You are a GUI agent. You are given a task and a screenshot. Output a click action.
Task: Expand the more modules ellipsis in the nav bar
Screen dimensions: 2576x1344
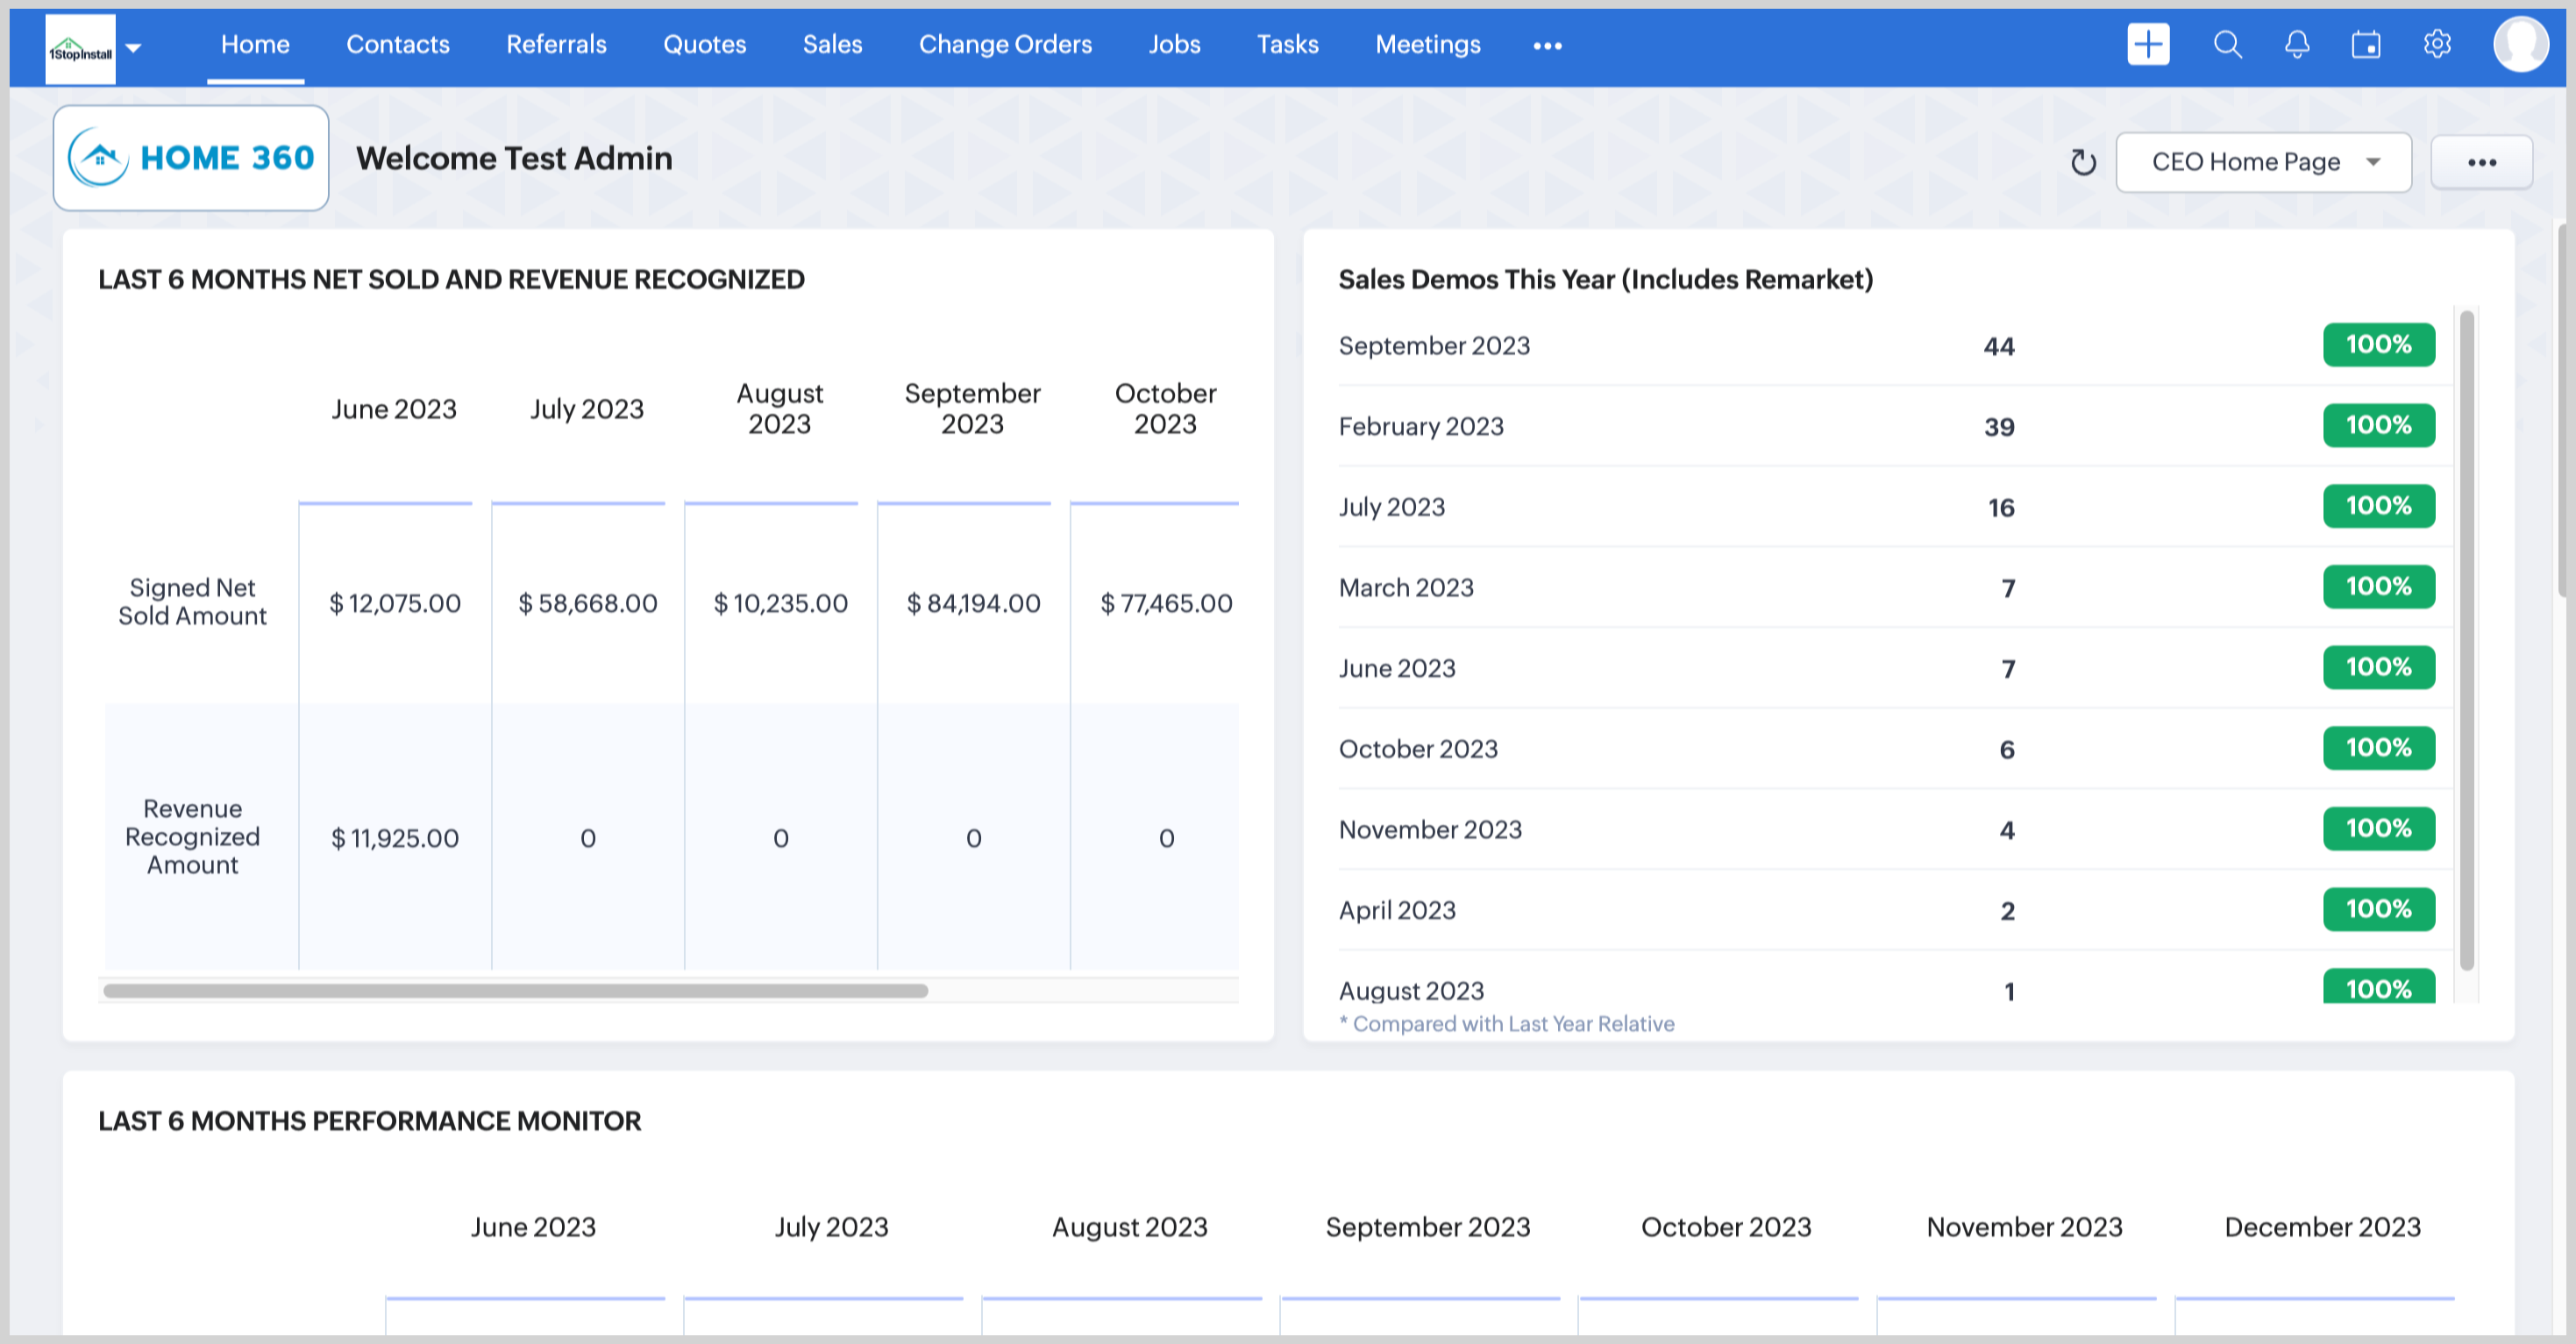[1547, 46]
